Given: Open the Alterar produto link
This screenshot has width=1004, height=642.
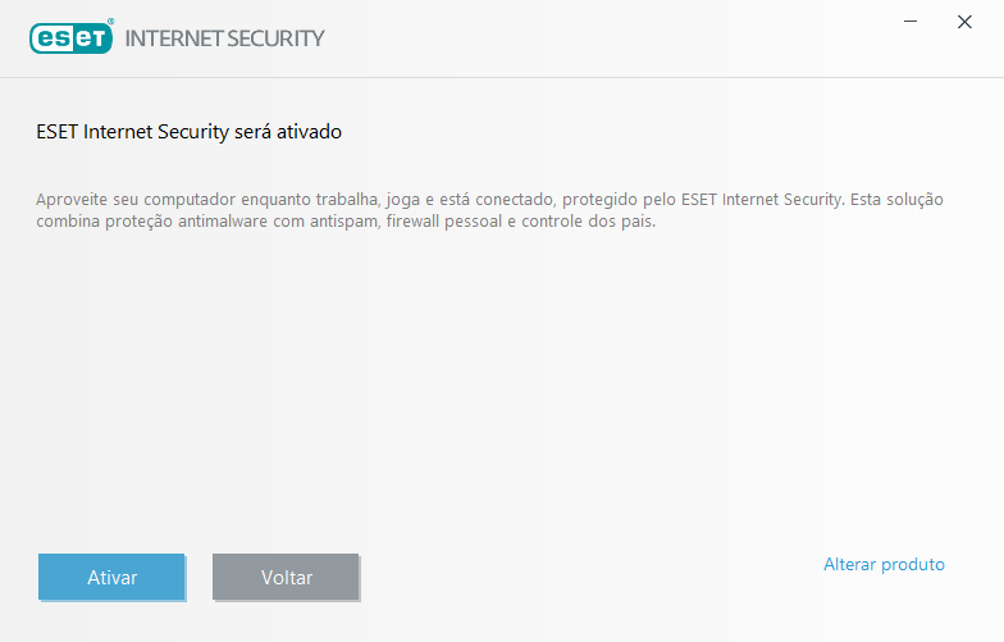Looking at the screenshot, I should (884, 565).
